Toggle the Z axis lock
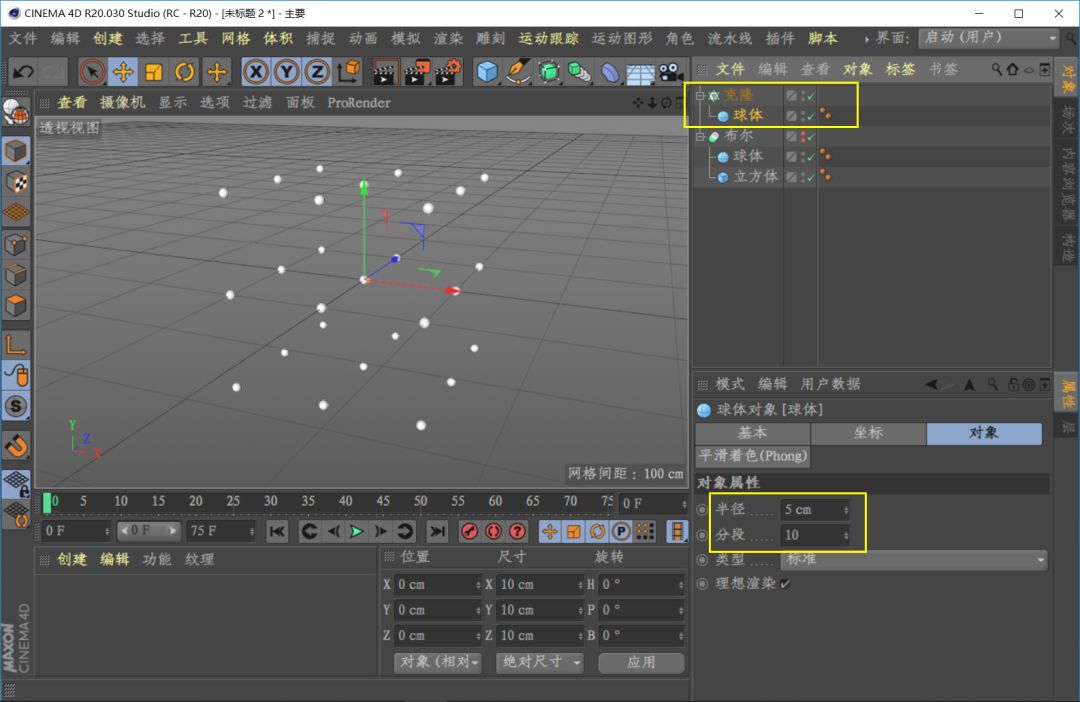Viewport: 1080px width, 702px height. [x=317, y=72]
